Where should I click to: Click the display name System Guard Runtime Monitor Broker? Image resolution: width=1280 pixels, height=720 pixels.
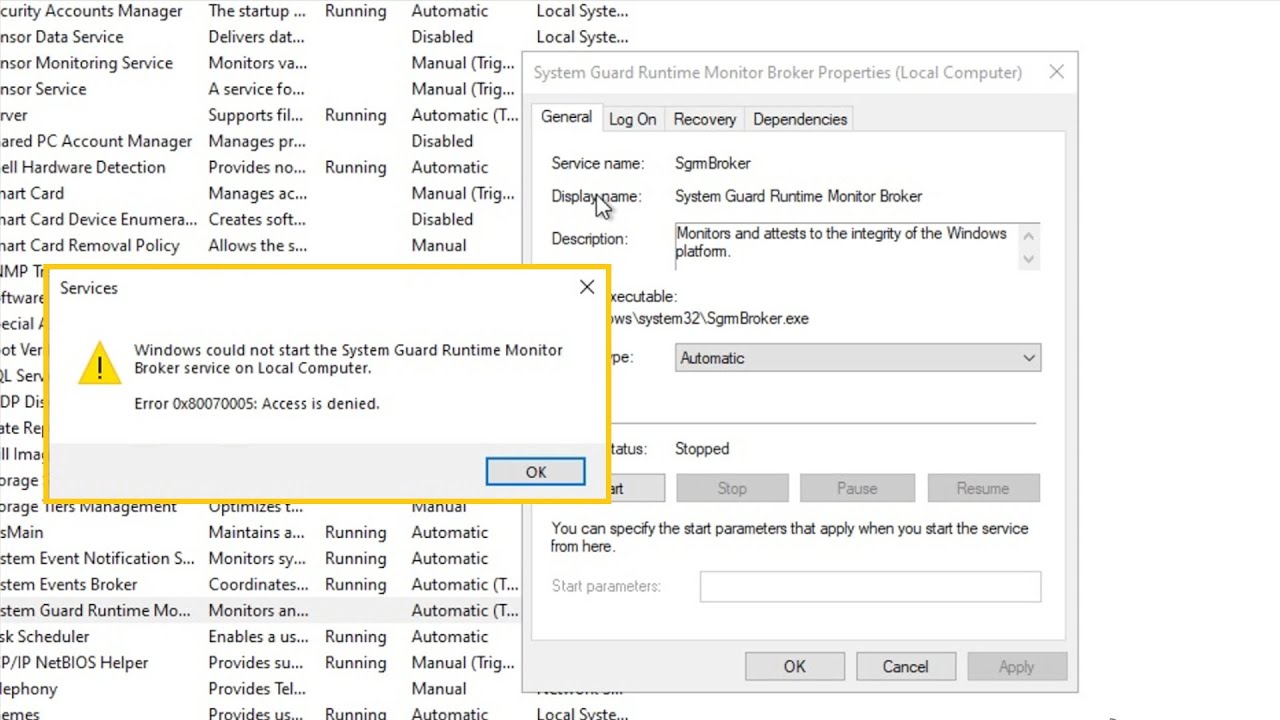coord(798,196)
